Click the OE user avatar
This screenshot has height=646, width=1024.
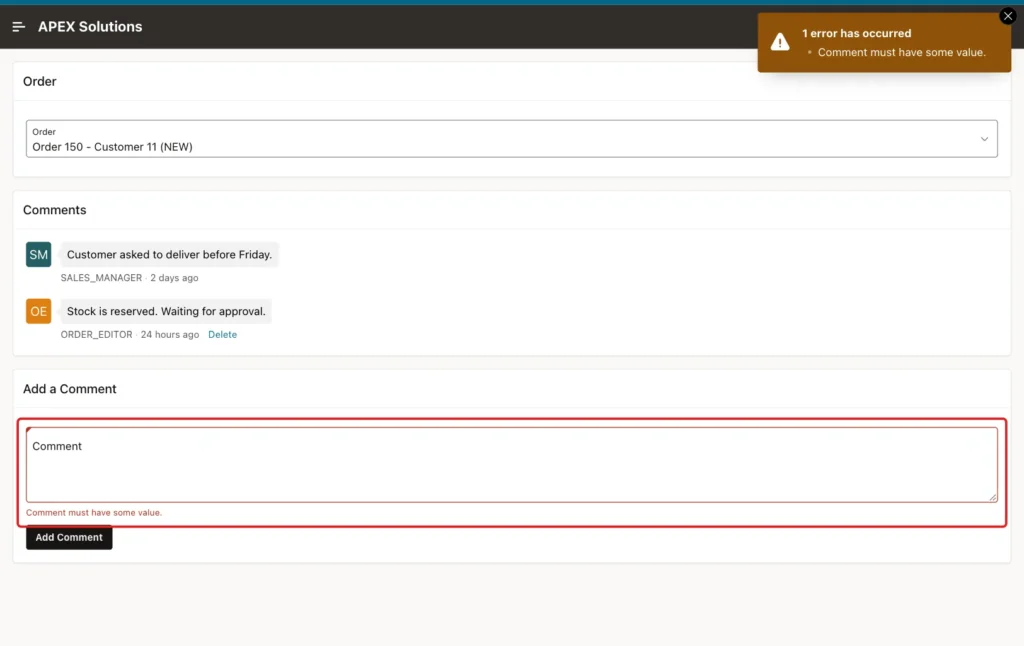(x=39, y=312)
